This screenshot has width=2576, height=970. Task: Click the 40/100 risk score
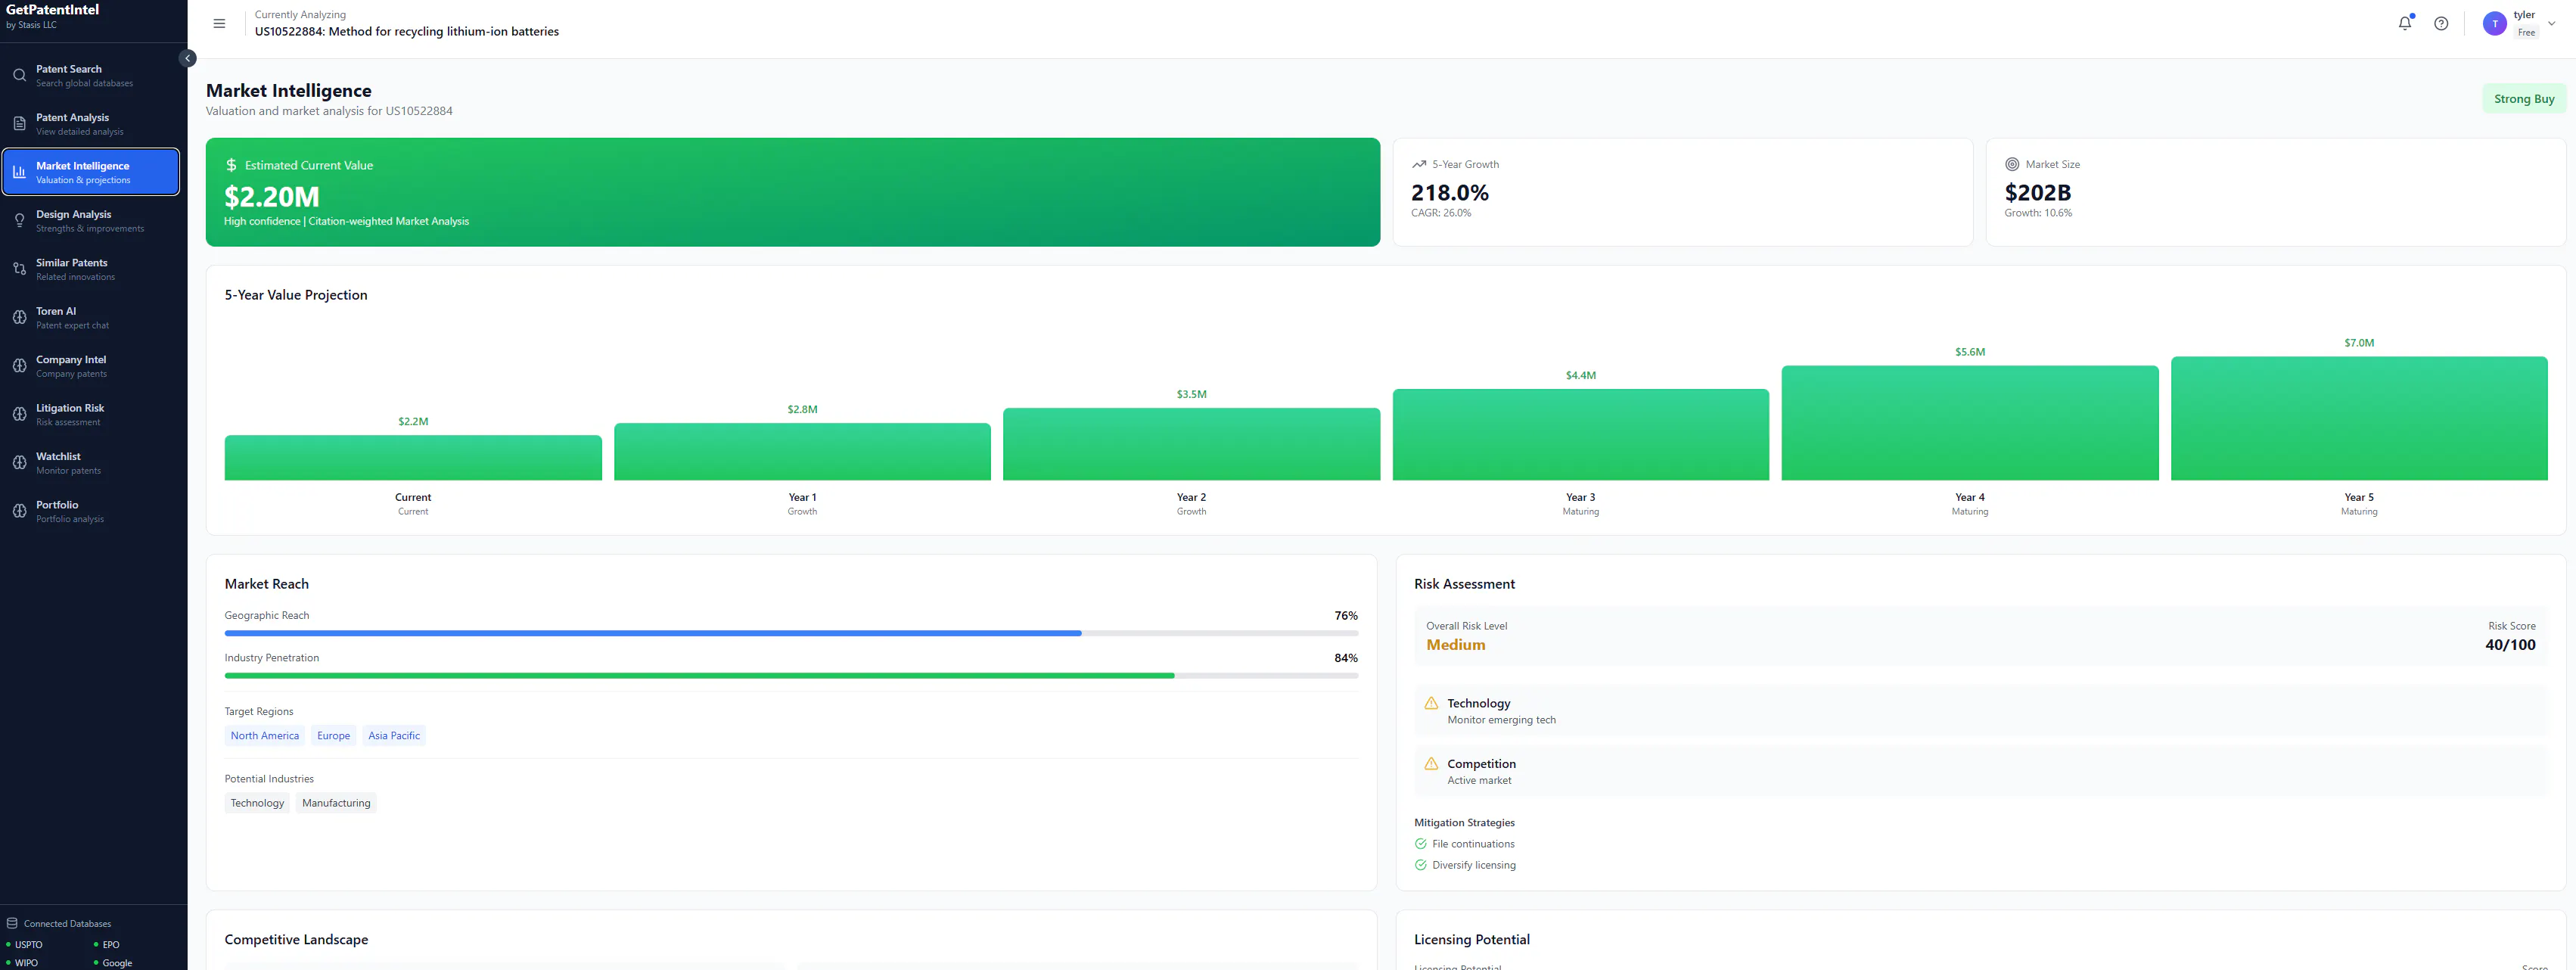[2510, 645]
